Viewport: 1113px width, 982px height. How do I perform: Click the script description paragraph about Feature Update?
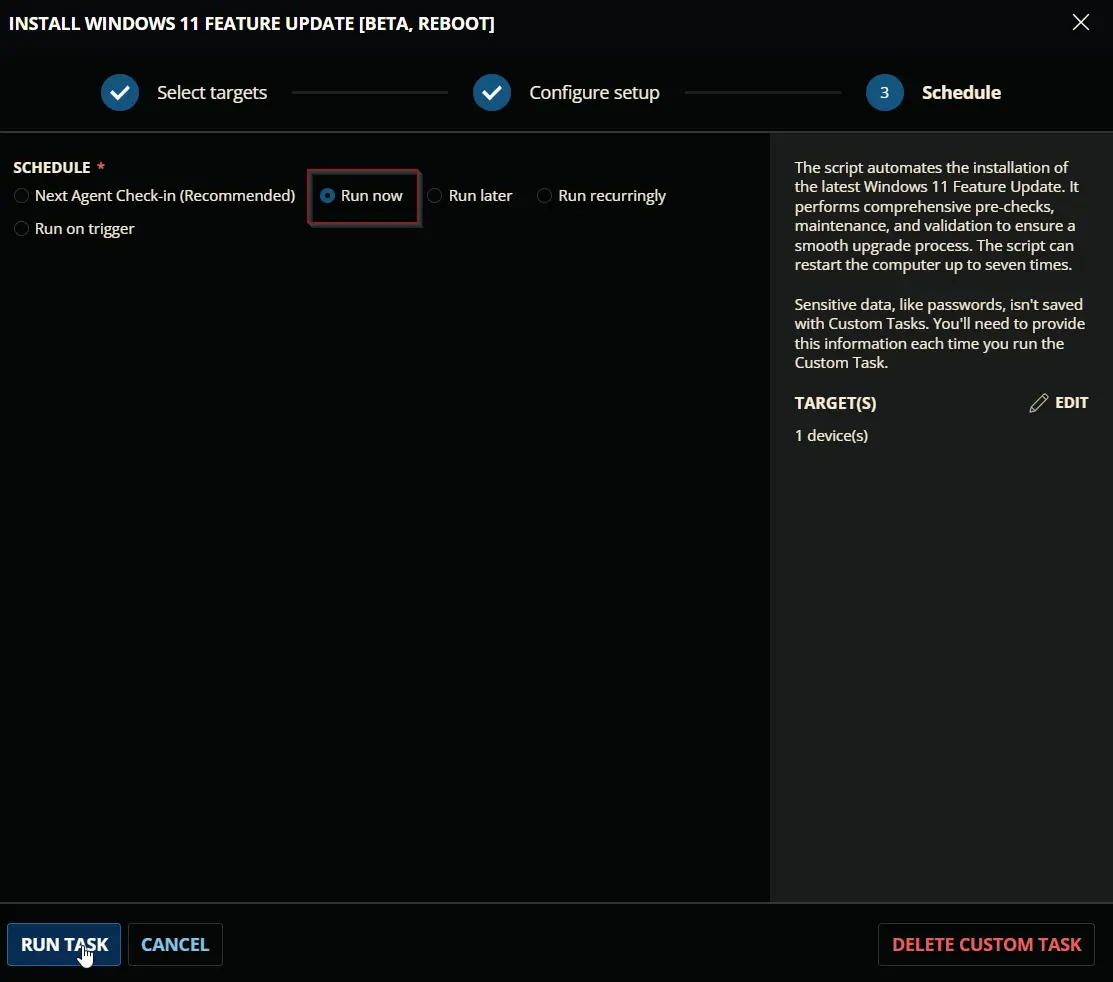936,216
